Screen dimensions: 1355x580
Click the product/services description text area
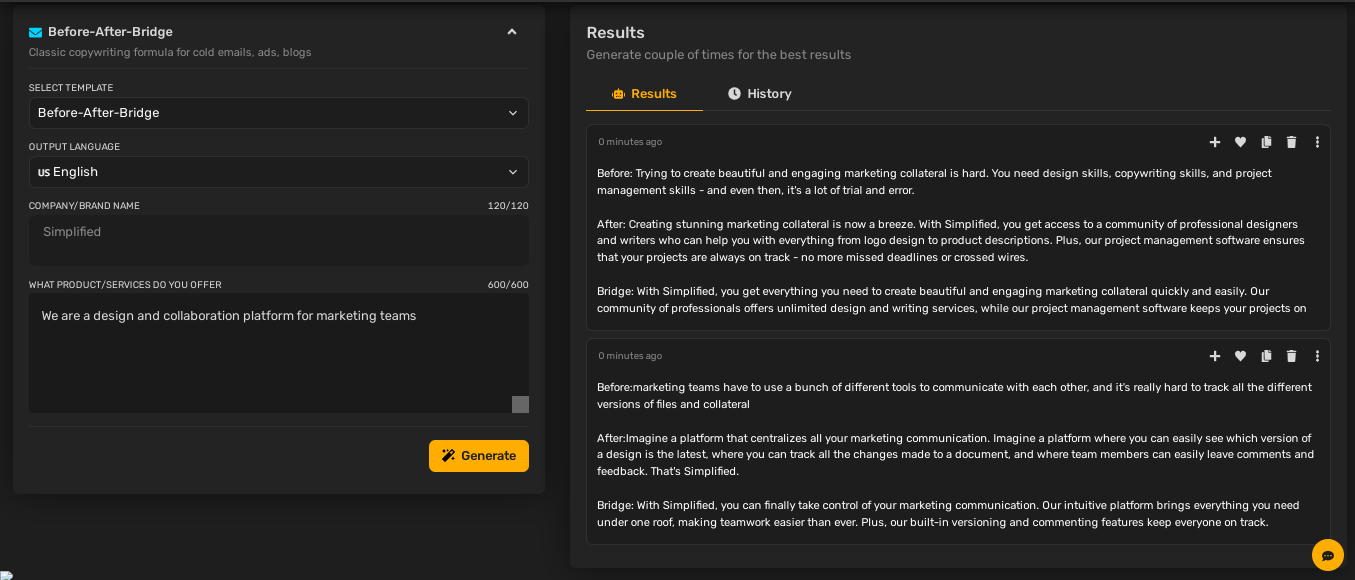tap(278, 353)
